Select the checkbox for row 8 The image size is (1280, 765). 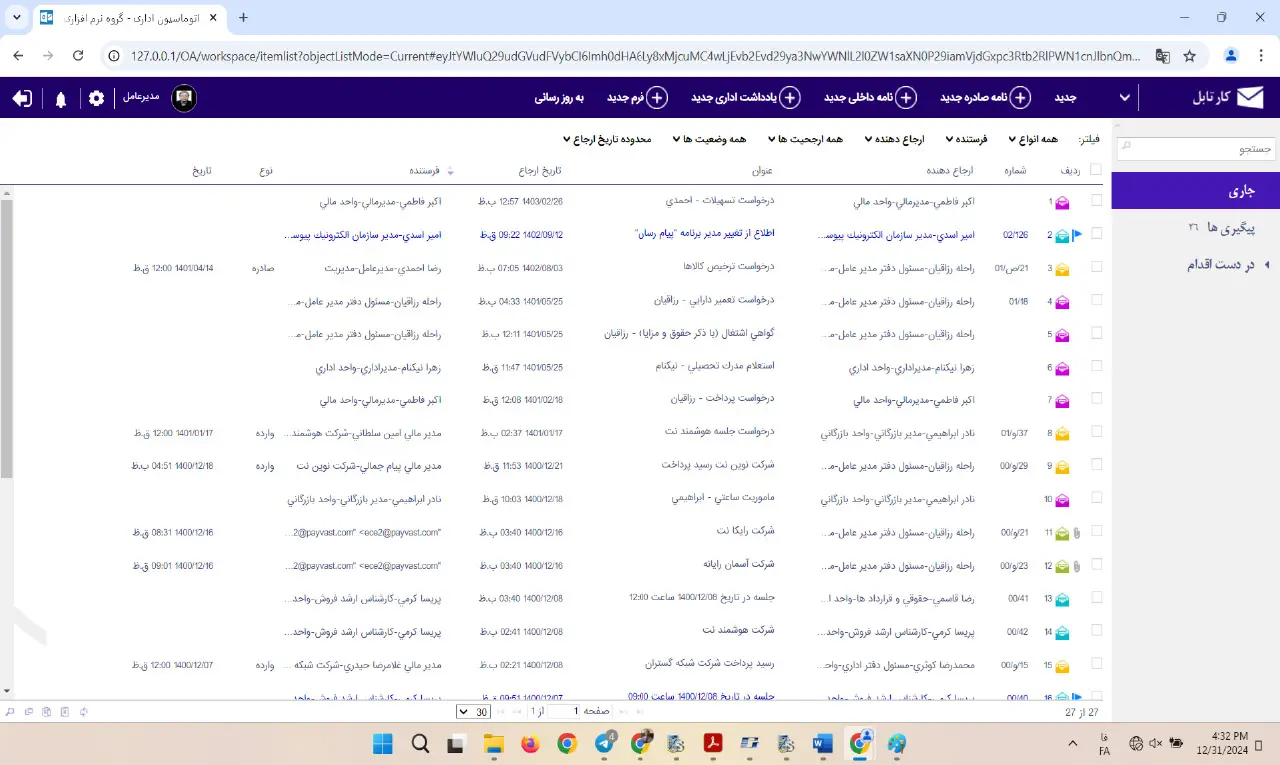pyautogui.click(x=1096, y=432)
